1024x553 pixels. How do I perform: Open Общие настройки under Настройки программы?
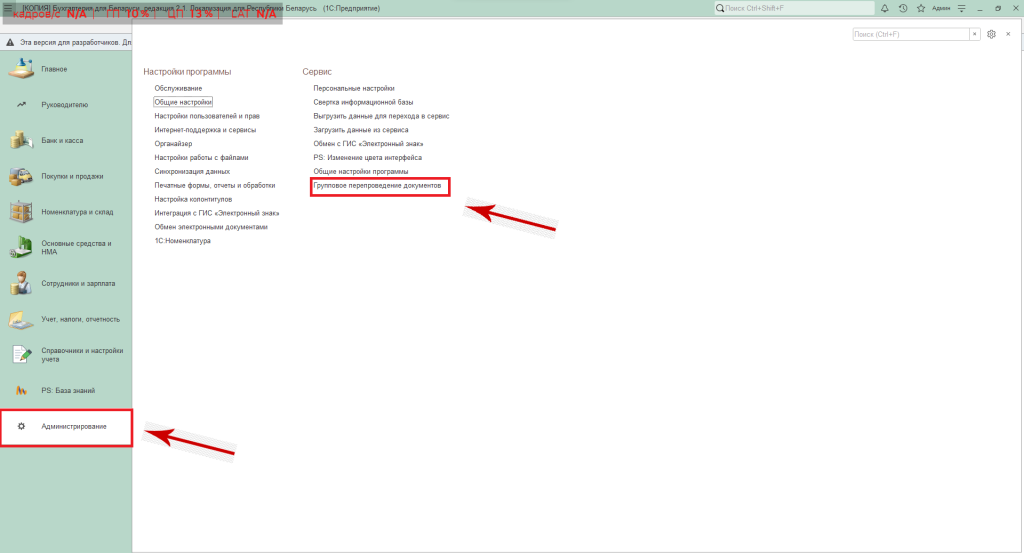pos(183,102)
